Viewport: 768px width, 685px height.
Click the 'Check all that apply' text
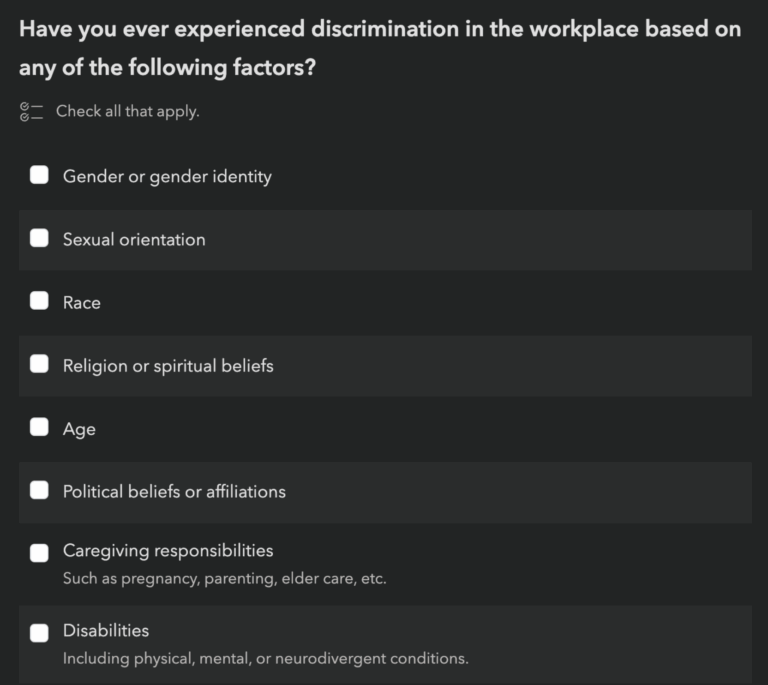128,111
